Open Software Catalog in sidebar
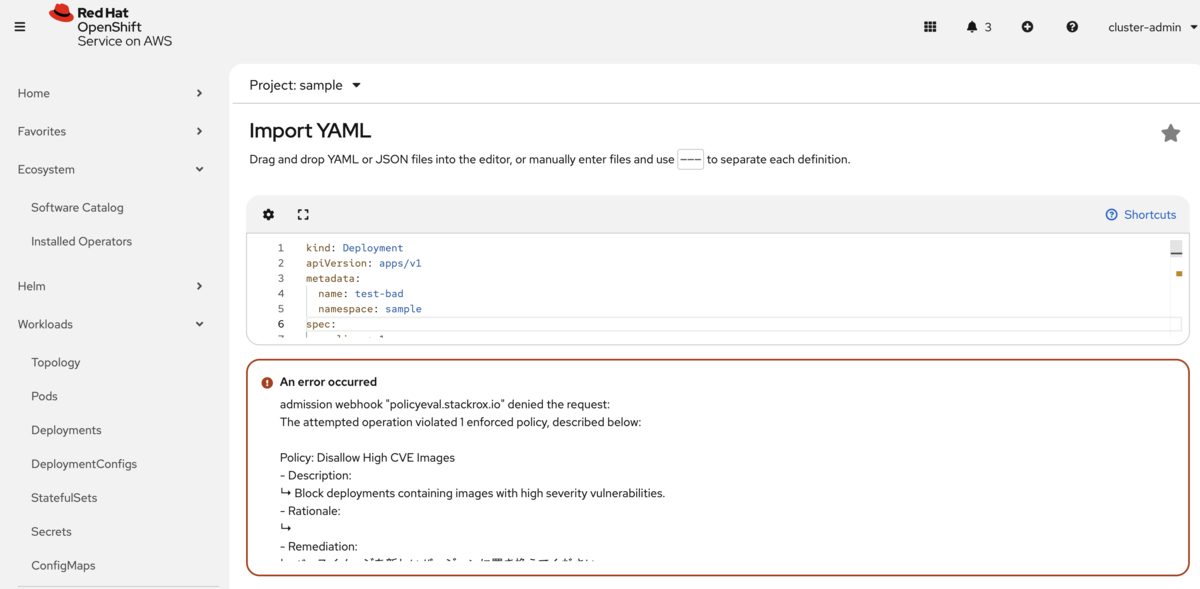Image resolution: width=1200 pixels, height=589 pixels. coord(77,208)
